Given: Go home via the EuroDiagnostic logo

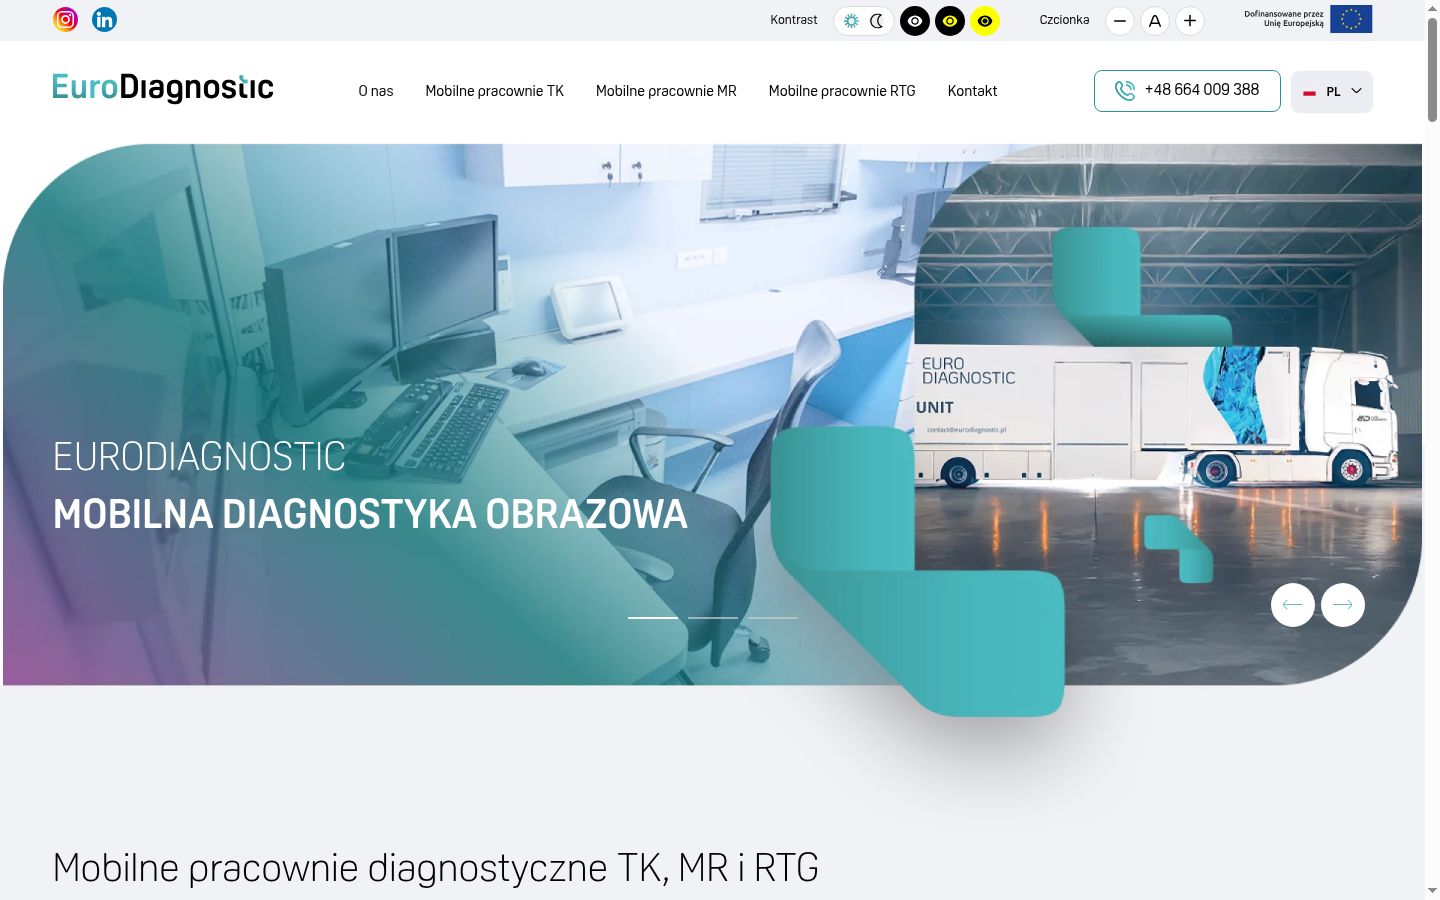Looking at the screenshot, I should tap(163, 88).
